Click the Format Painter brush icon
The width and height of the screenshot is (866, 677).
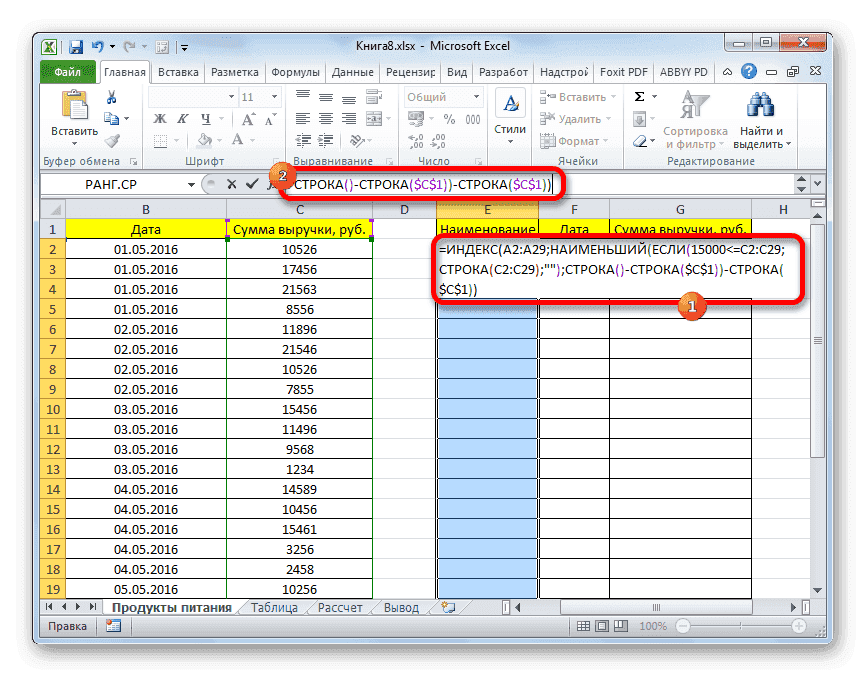114,140
